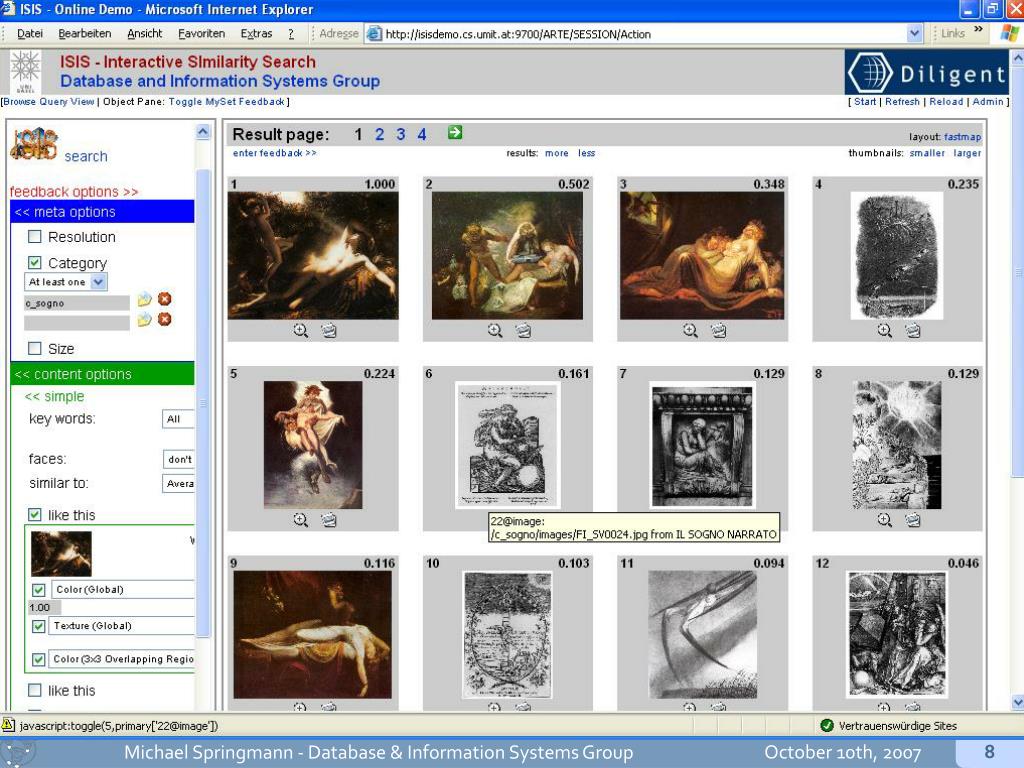The height and width of the screenshot is (768, 1024).
Task: Uncheck the Category checkbox
Action: tap(35, 263)
